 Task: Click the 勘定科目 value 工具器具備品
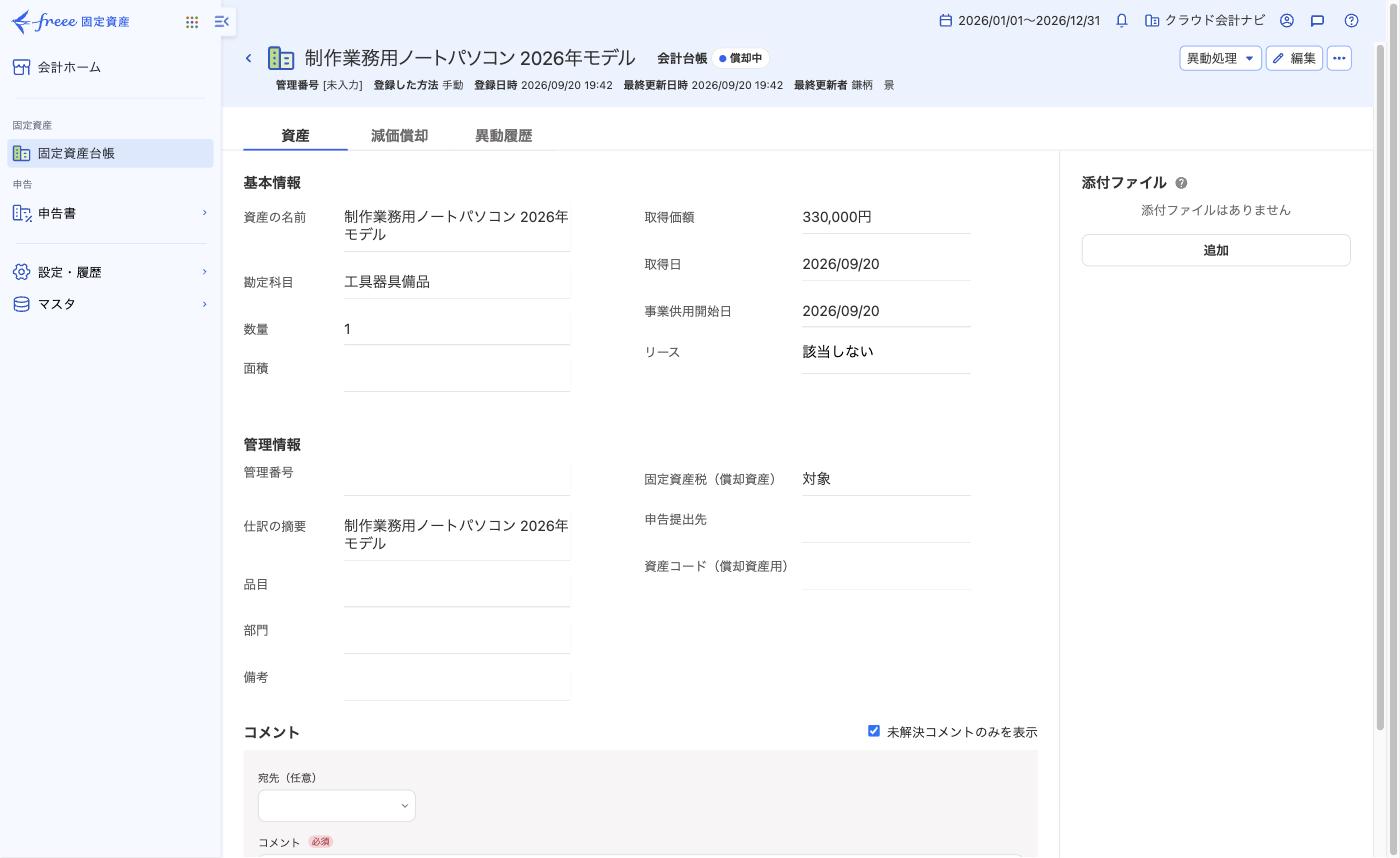pos(387,282)
